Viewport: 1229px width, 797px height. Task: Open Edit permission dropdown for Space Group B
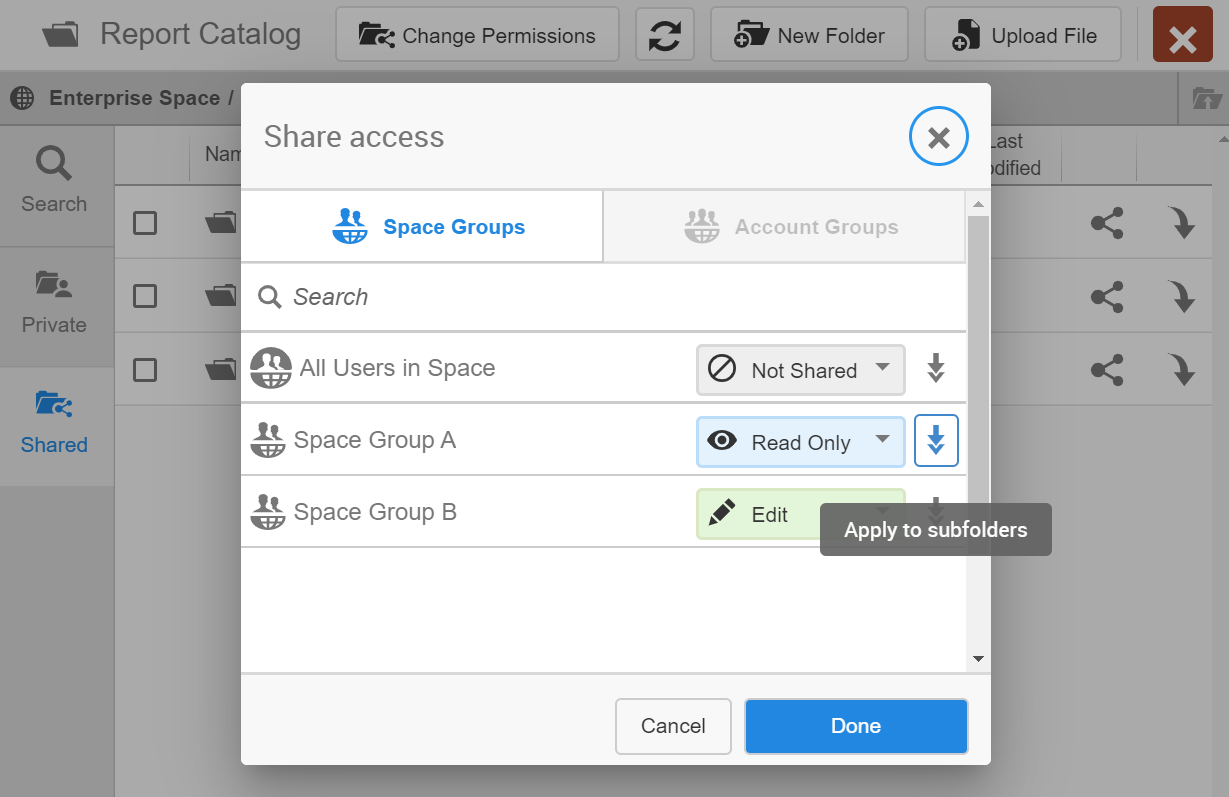coord(760,514)
